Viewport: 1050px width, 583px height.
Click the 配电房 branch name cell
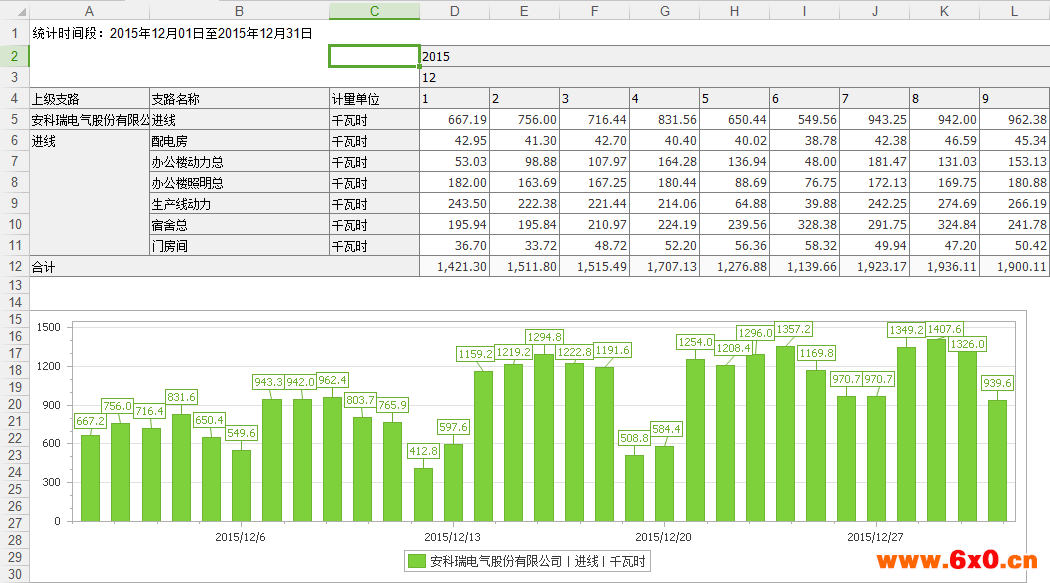point(239,141)
